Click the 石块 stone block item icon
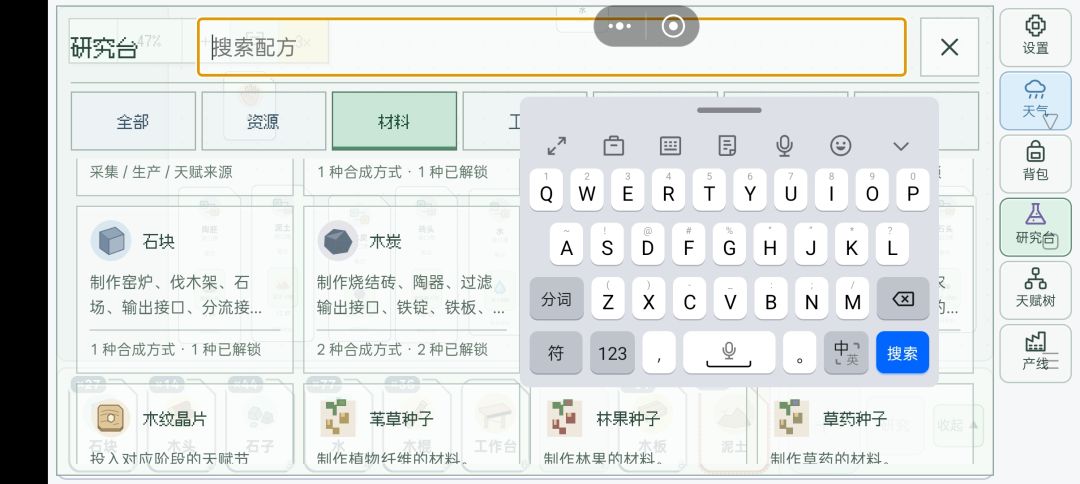This screenshot has width=1080, height=484. click(111, 241)
